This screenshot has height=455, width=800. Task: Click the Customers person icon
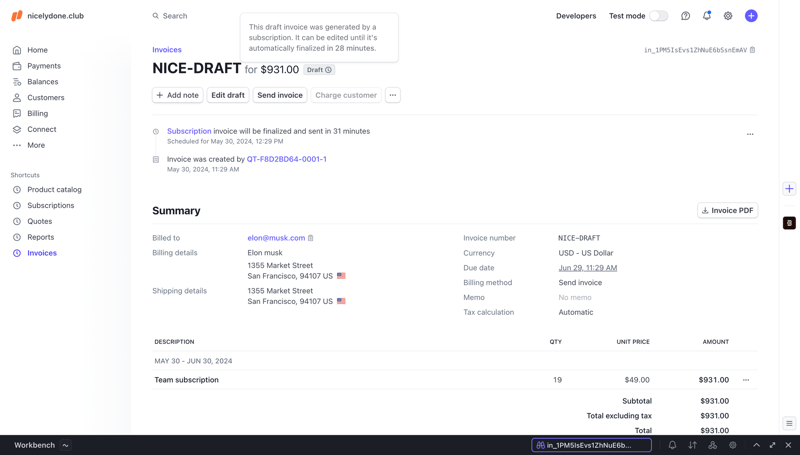(x=17, y=97)
